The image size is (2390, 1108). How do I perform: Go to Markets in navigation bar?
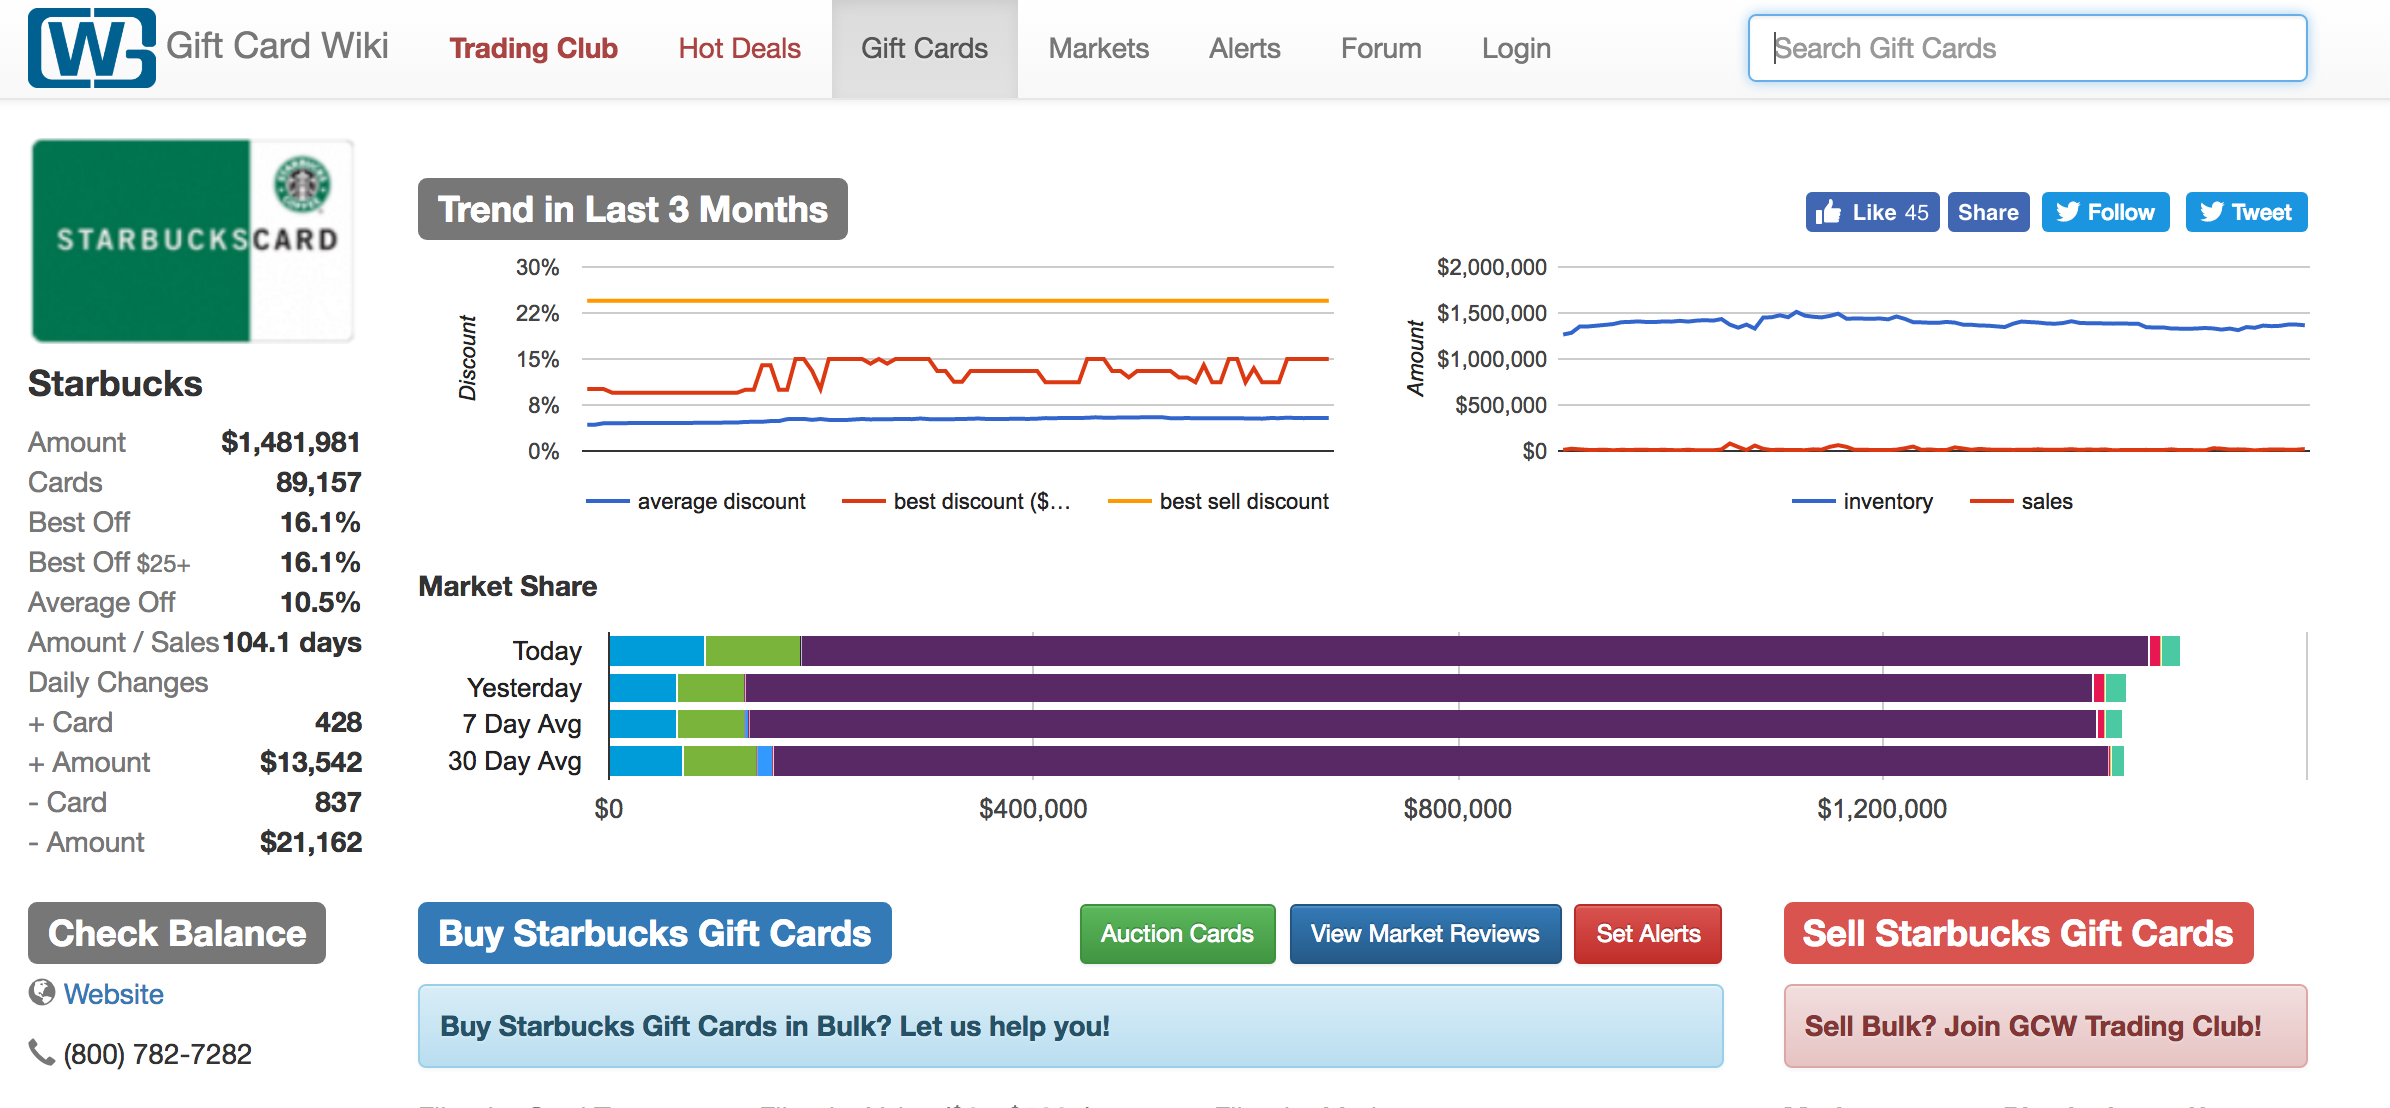1098,48
